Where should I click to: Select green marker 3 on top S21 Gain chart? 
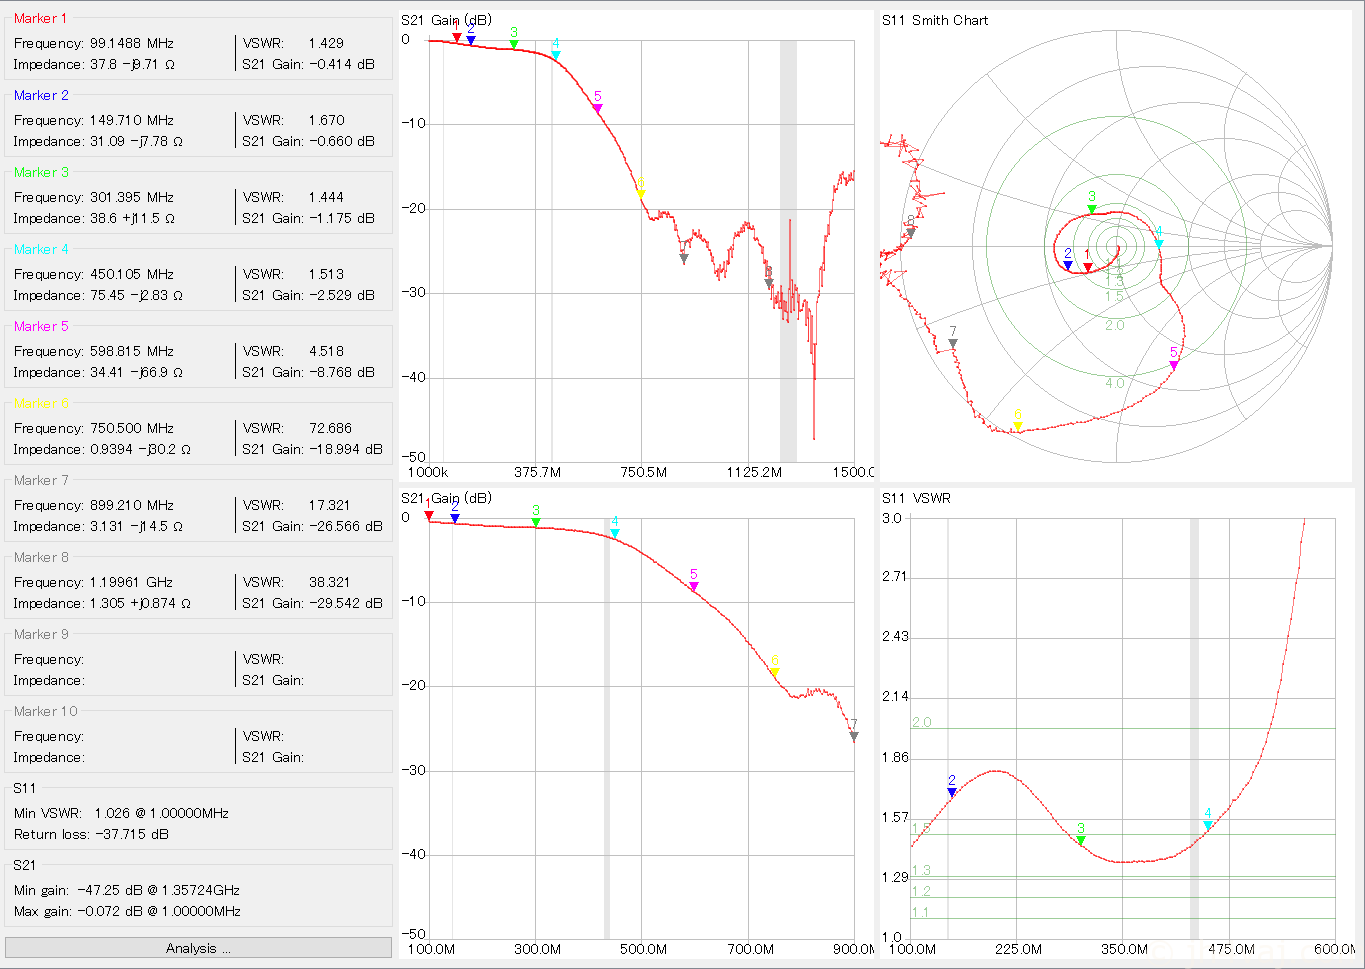coord(514,44)
